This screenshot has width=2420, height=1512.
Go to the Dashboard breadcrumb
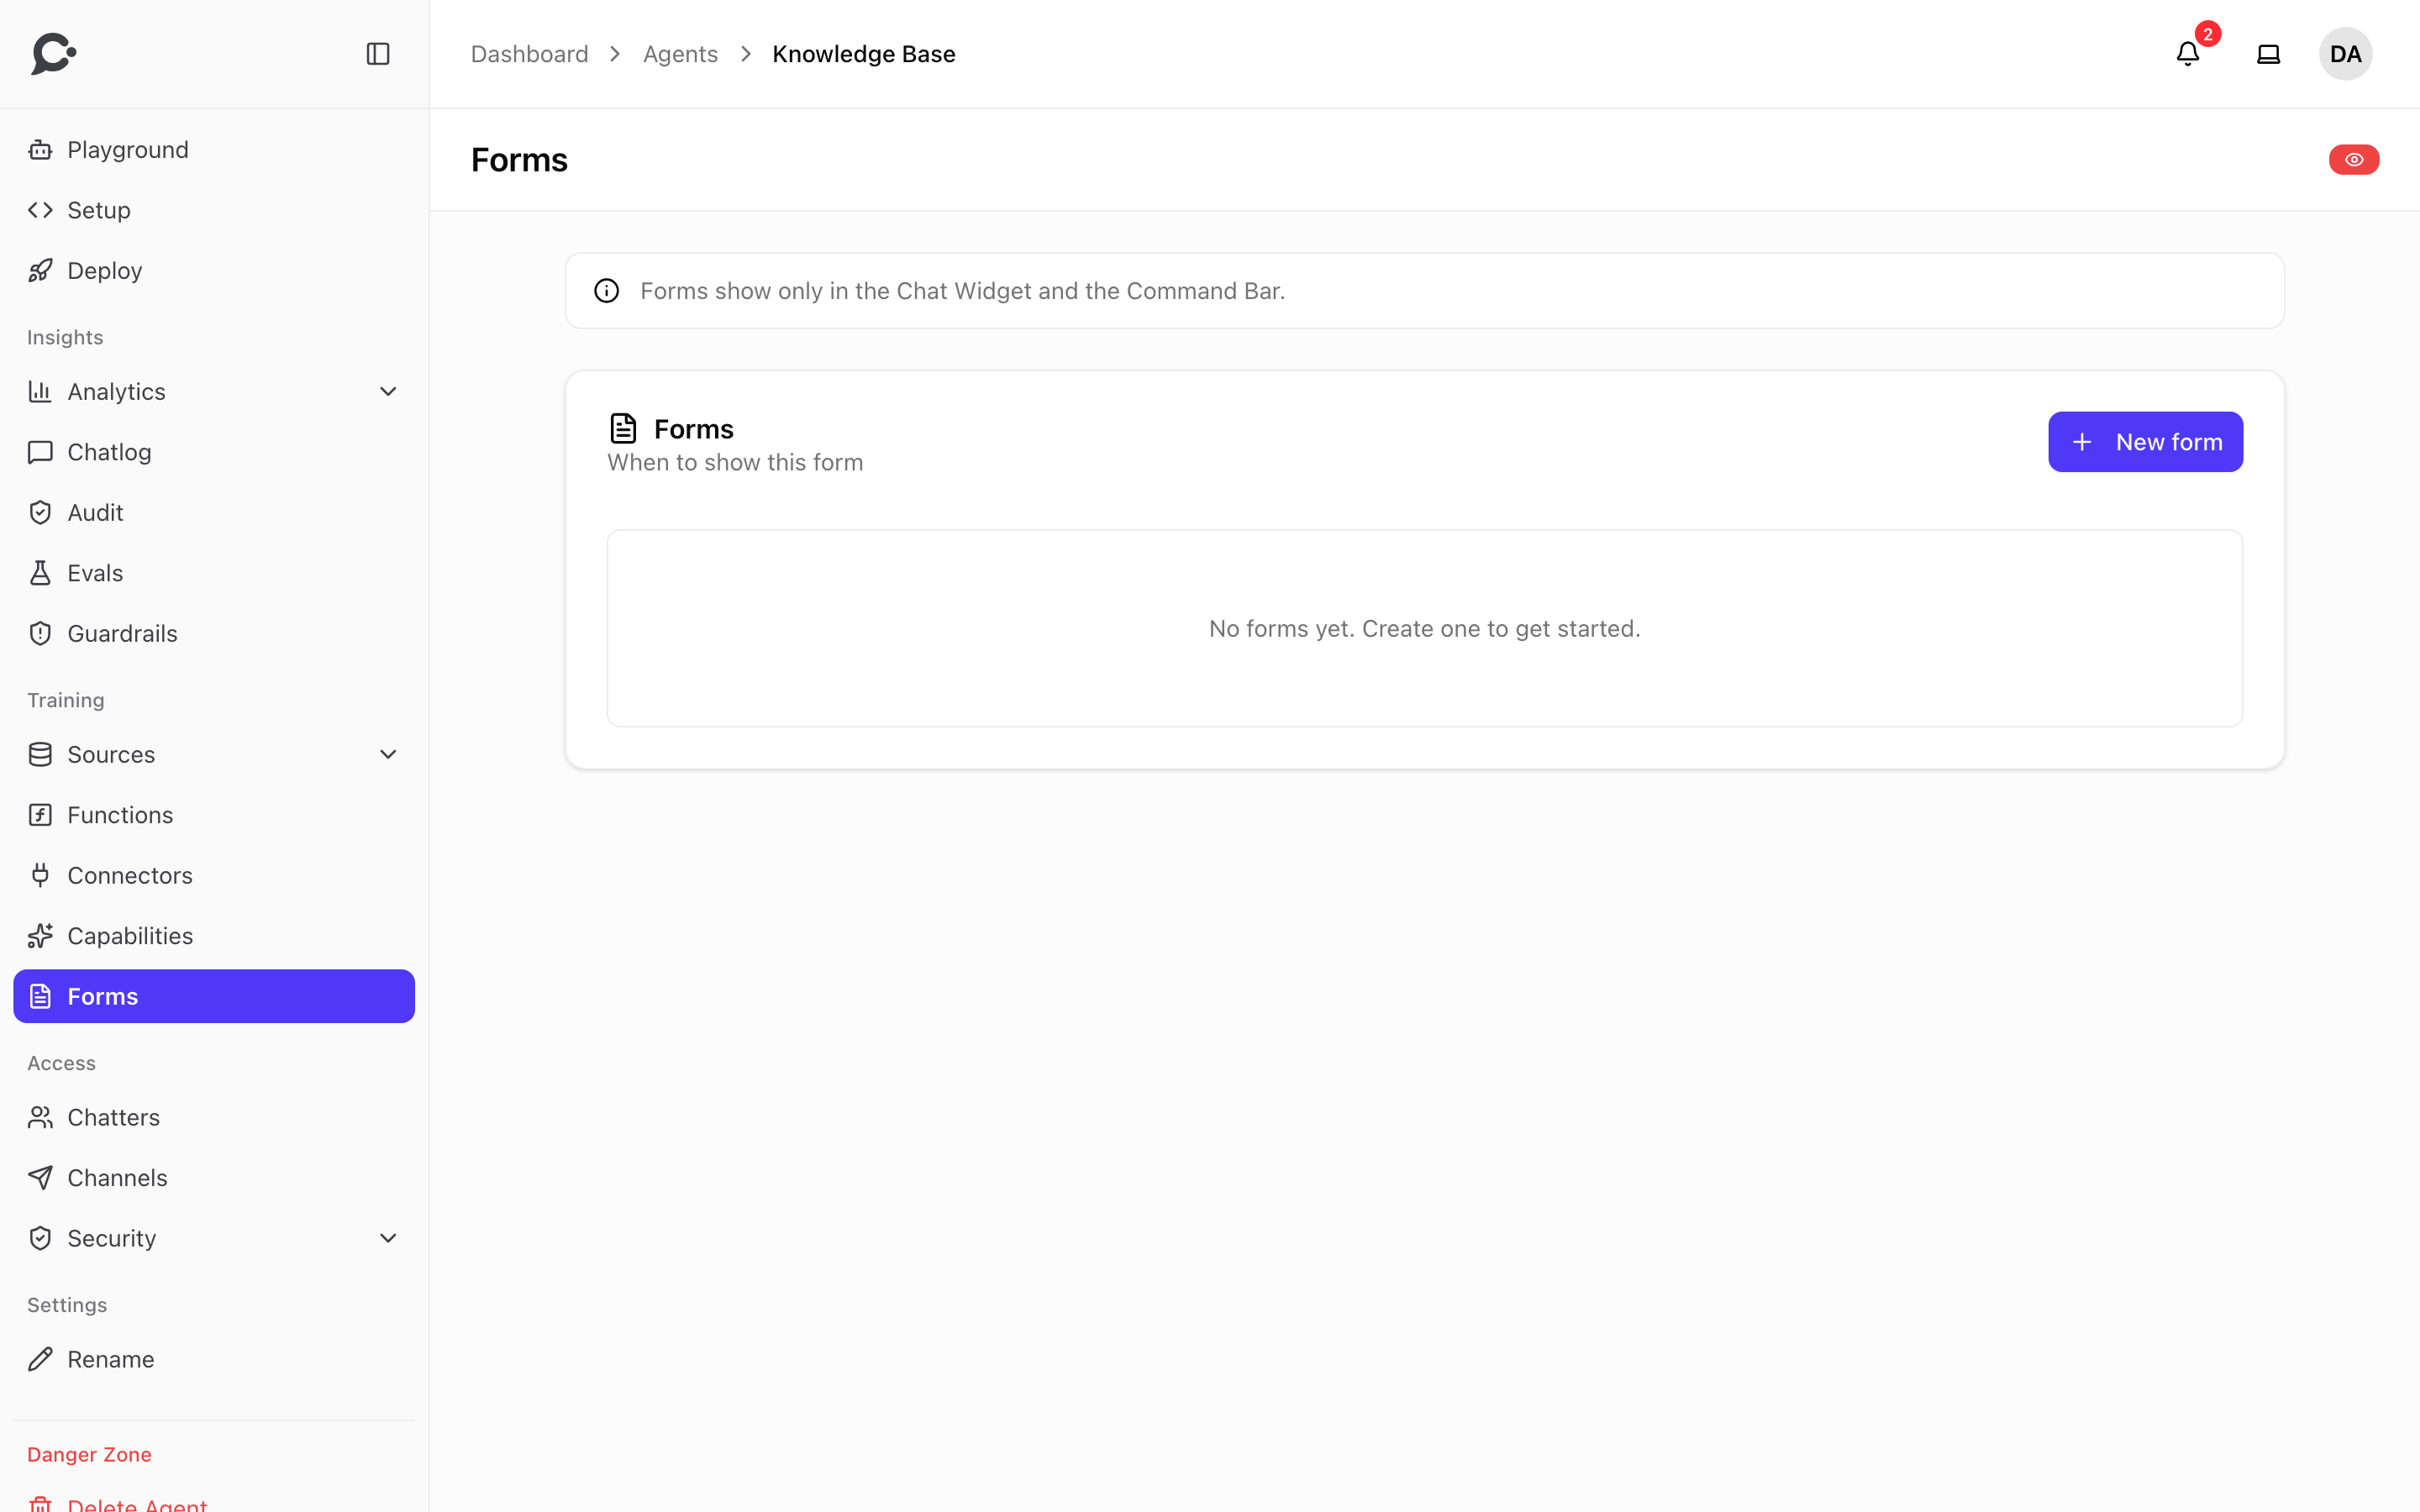(529, 54)
